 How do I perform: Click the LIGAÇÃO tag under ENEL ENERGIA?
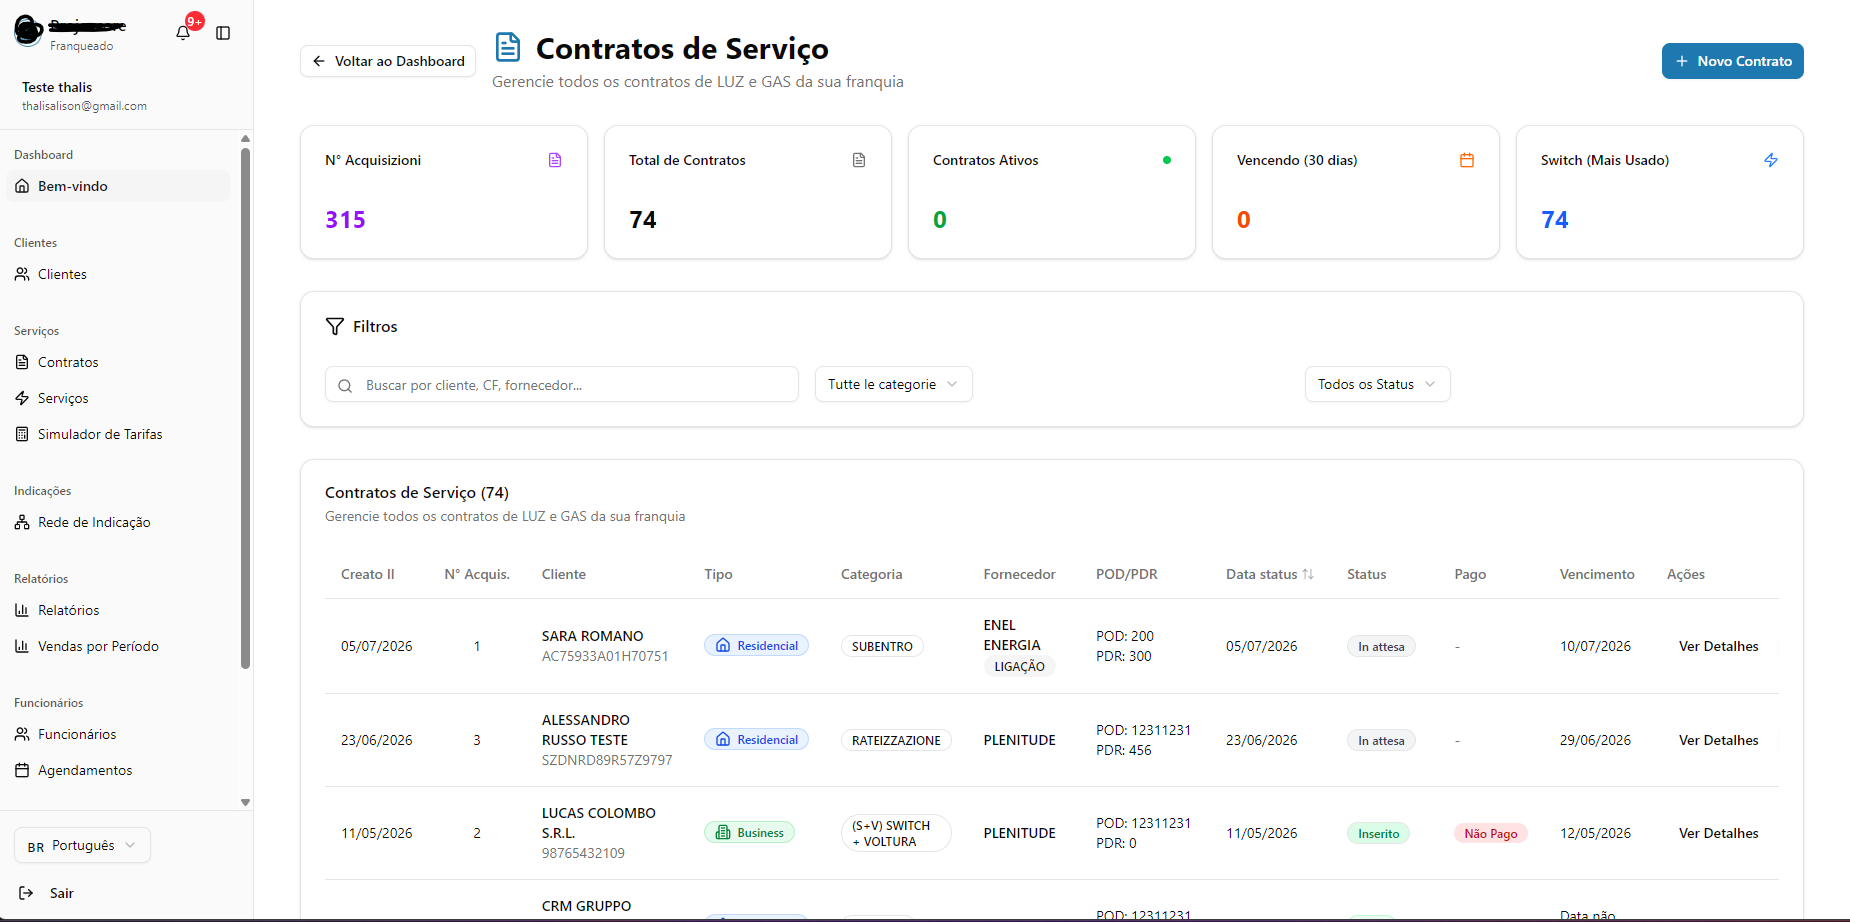click(1019, 666)
